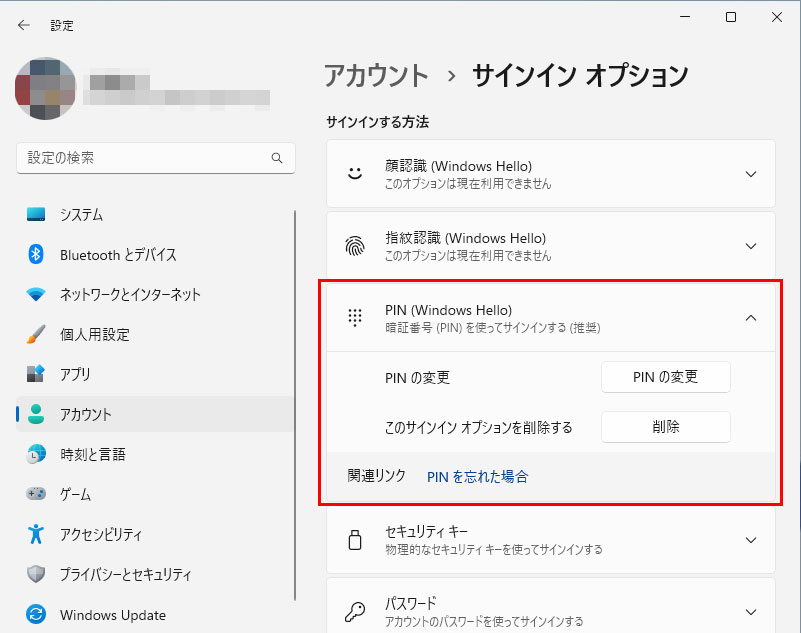Image resolution: width=801 pixels, height=633 pixels.
Task: Open Windows Update settings
Action: tap(155, 614)
